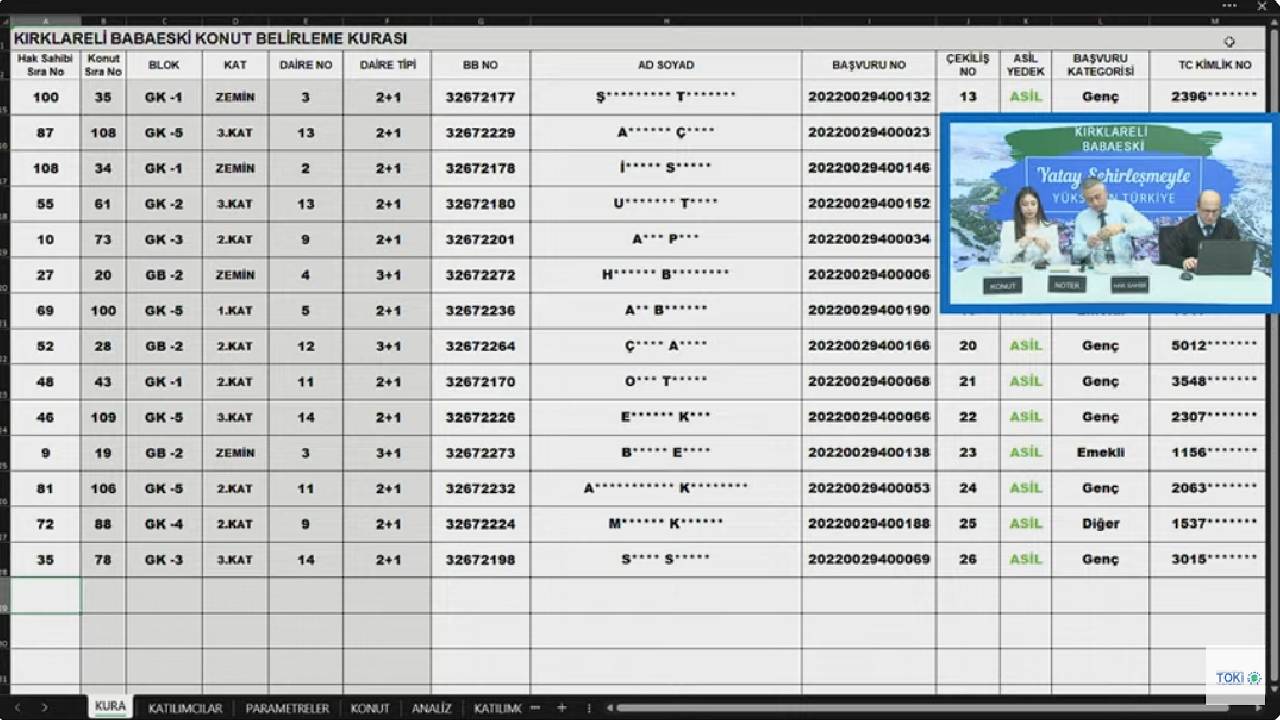Select GB -2 block cell for BB 32672273

click(164, 453)
